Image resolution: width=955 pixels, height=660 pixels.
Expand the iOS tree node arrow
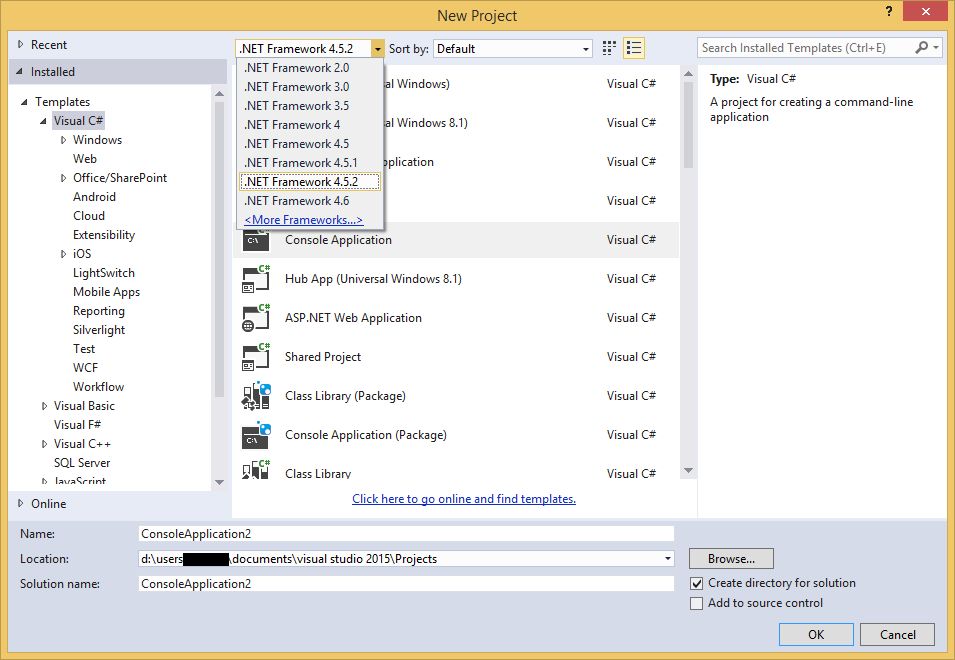[63, 254]
